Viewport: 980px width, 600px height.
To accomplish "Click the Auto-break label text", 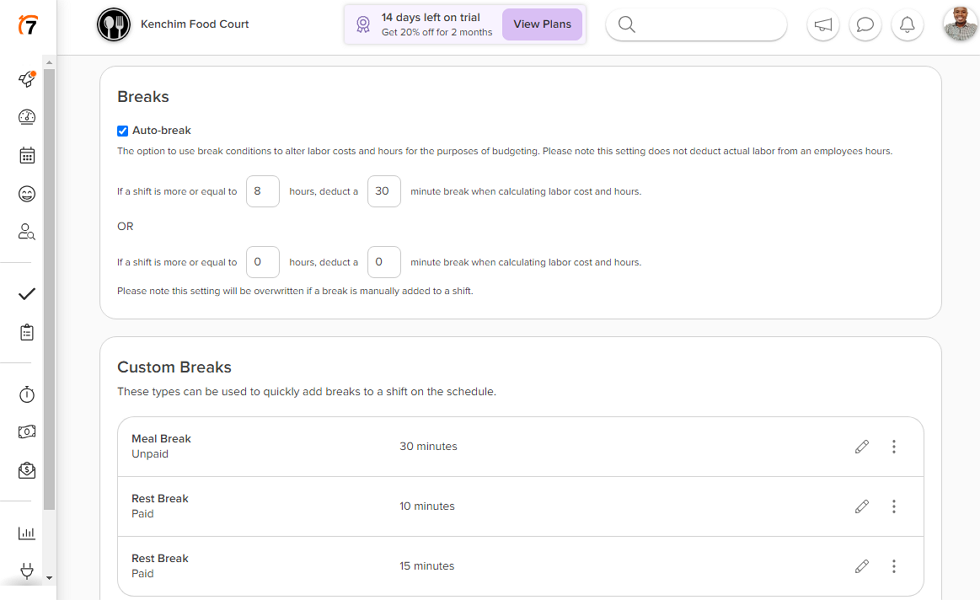I will pos(161,131).
